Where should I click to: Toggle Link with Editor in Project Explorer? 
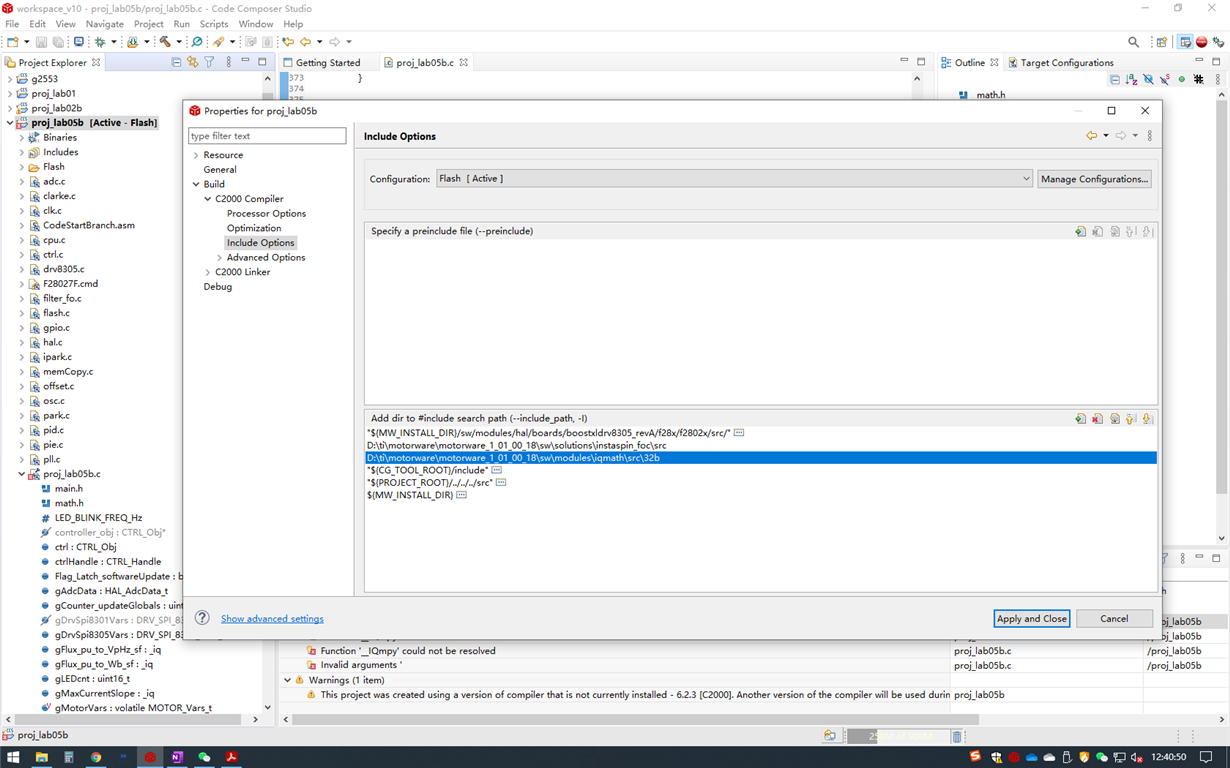[x=192, y=62]
